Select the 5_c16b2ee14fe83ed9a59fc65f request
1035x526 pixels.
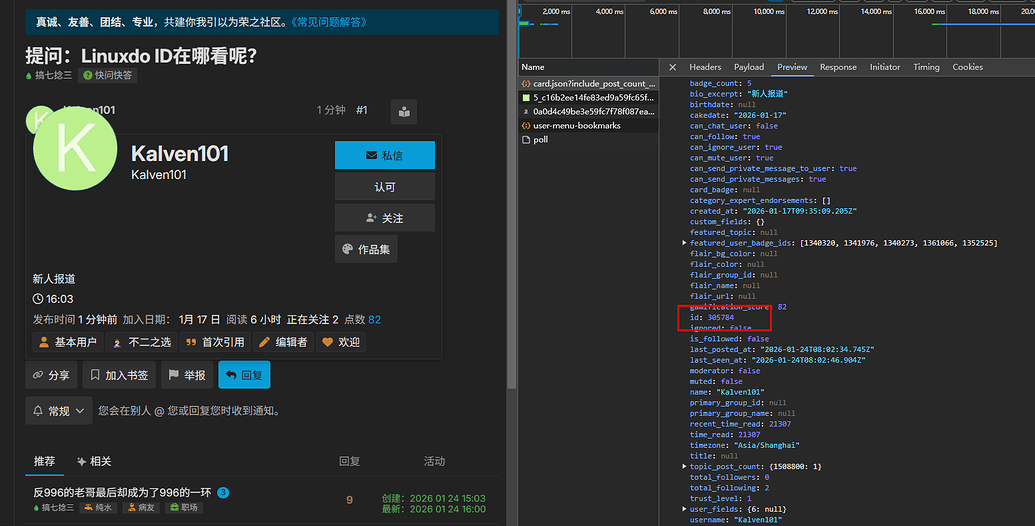click(588, 98)
